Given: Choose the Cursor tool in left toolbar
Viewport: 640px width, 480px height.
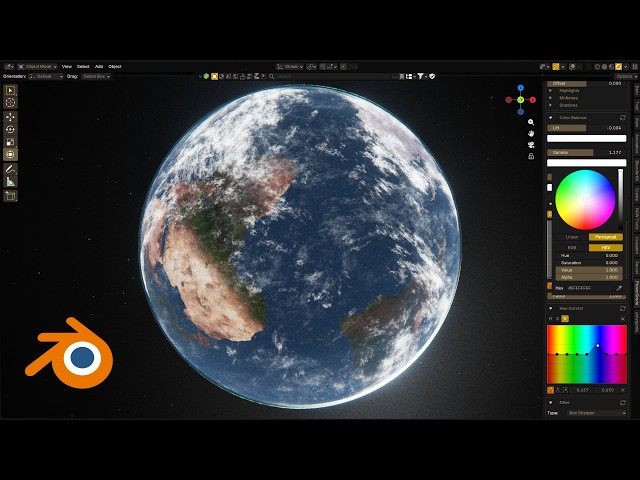Looking at the screenshot, I should coord(10,103).
